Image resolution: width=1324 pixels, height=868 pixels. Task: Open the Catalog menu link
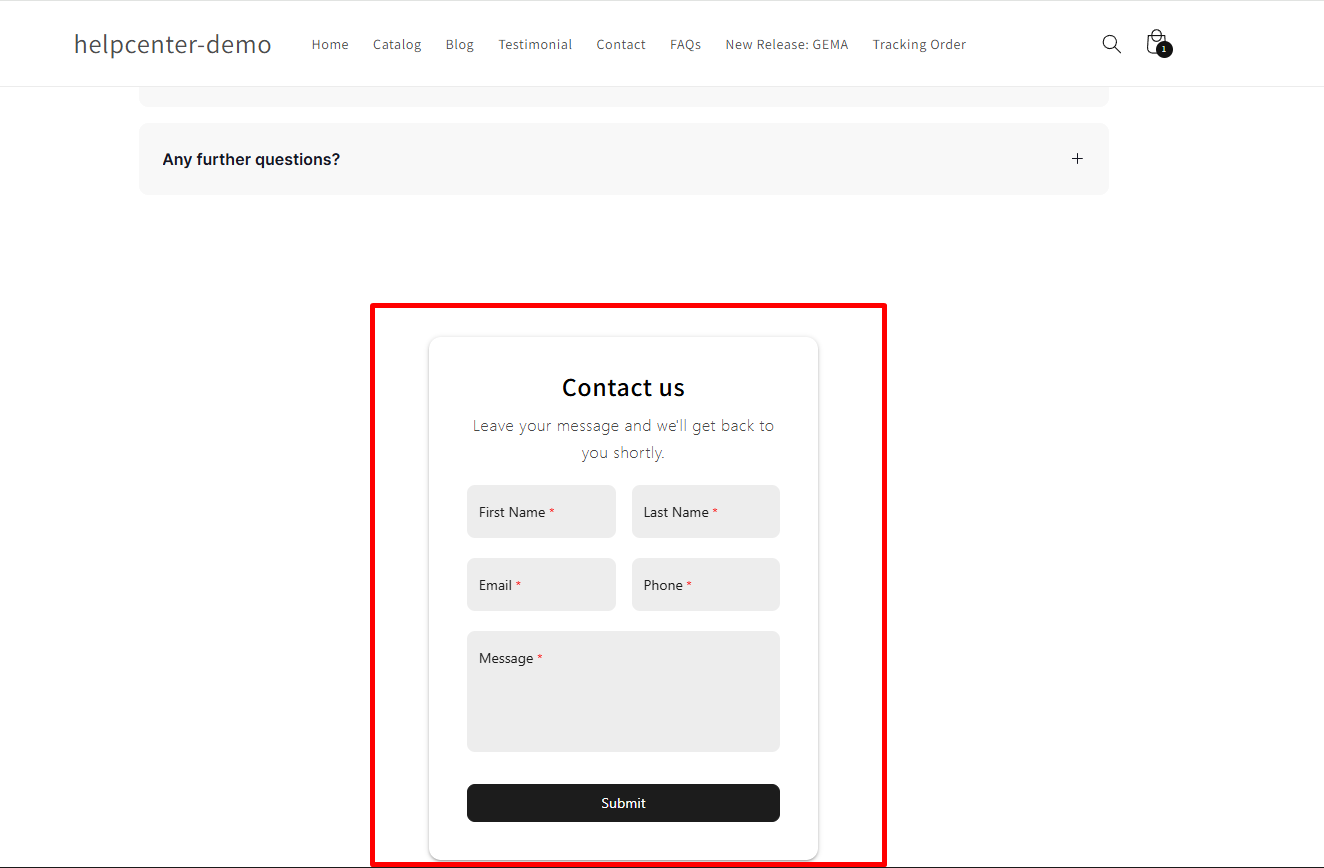pos(397,45)
